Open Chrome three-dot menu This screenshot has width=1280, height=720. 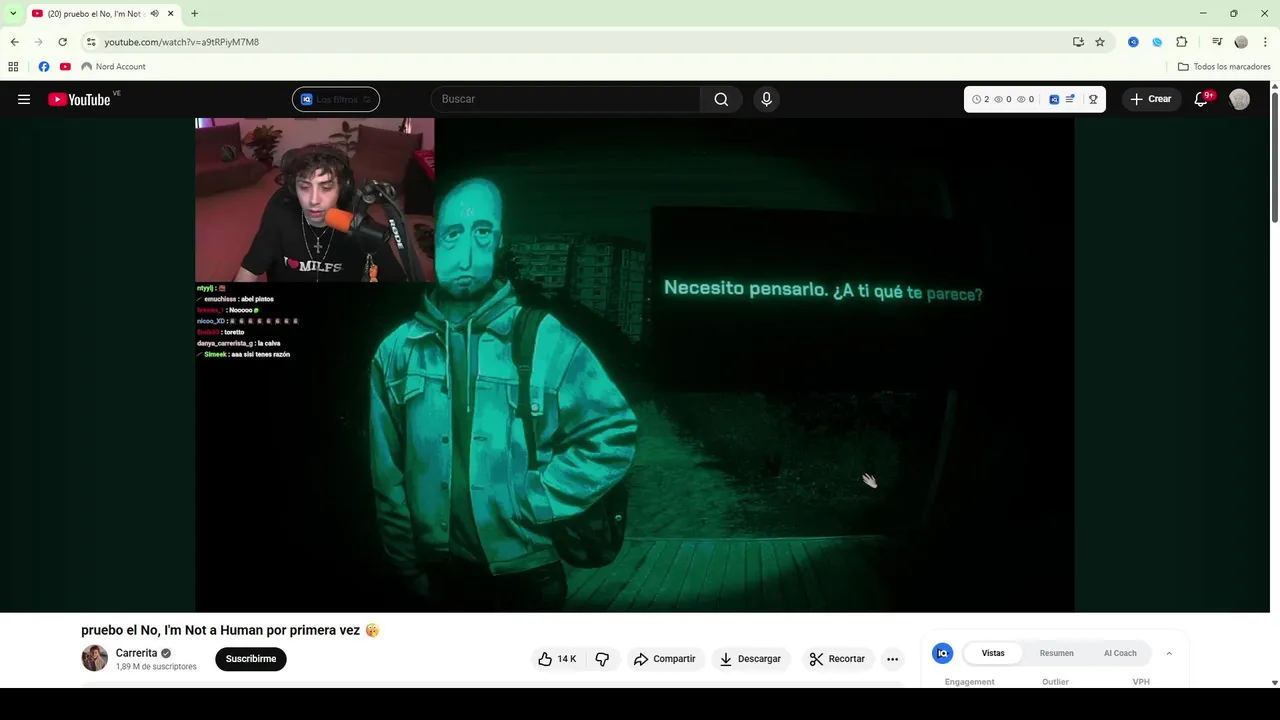1265,42
